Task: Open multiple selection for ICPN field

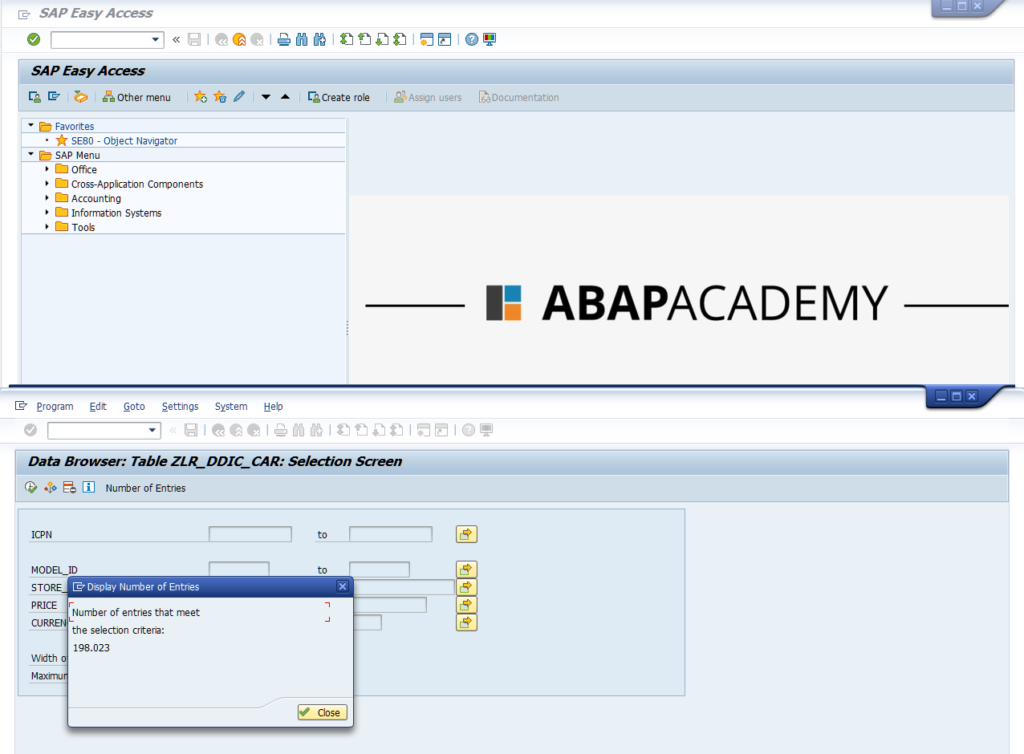Action: (x=465, y=534)
